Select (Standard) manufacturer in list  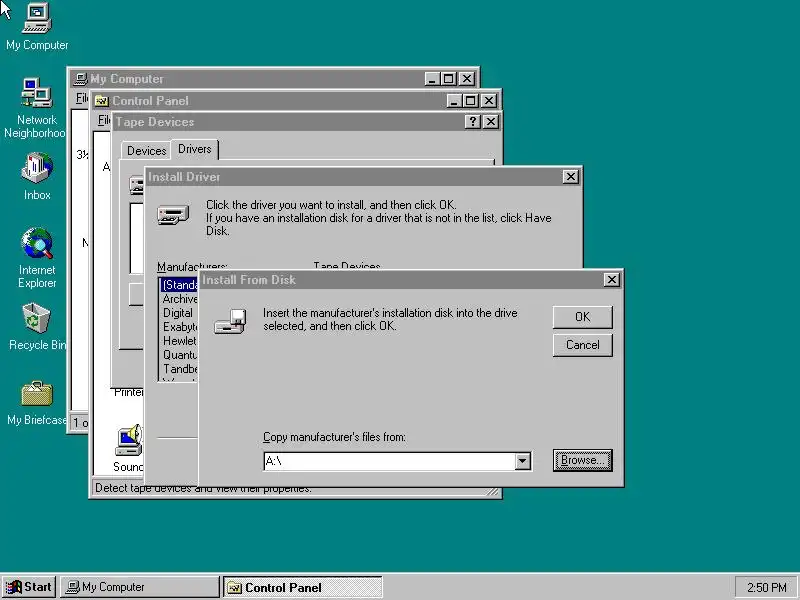click(179, 285)
